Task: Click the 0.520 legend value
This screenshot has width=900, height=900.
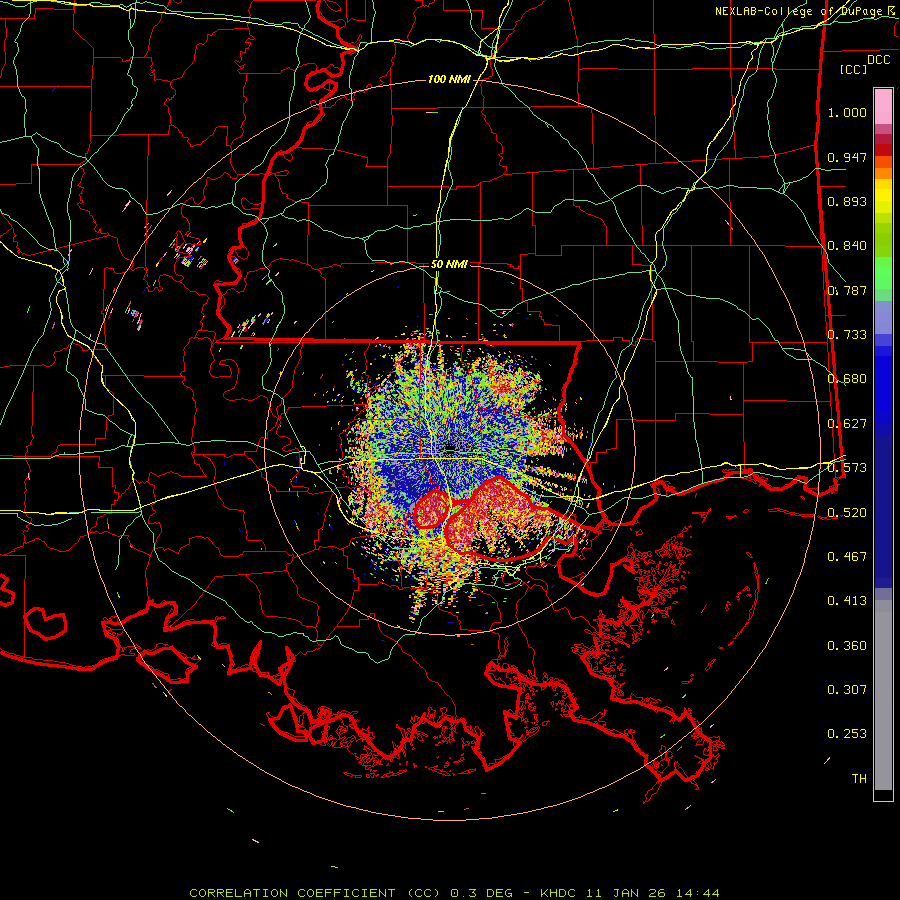Action: (847, 513)
